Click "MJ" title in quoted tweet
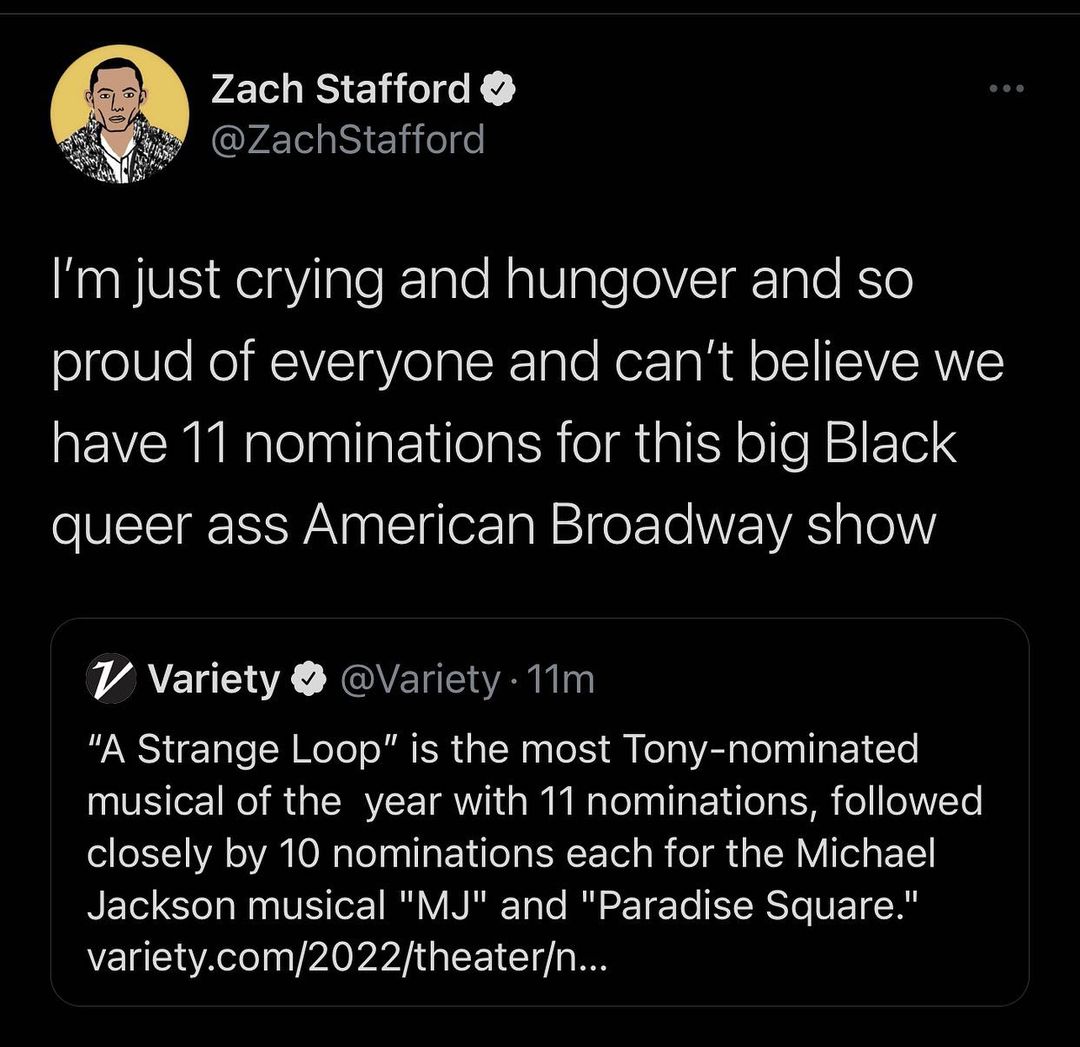The height and width of the screenshot is (1047, 1080). pos(453,907)
